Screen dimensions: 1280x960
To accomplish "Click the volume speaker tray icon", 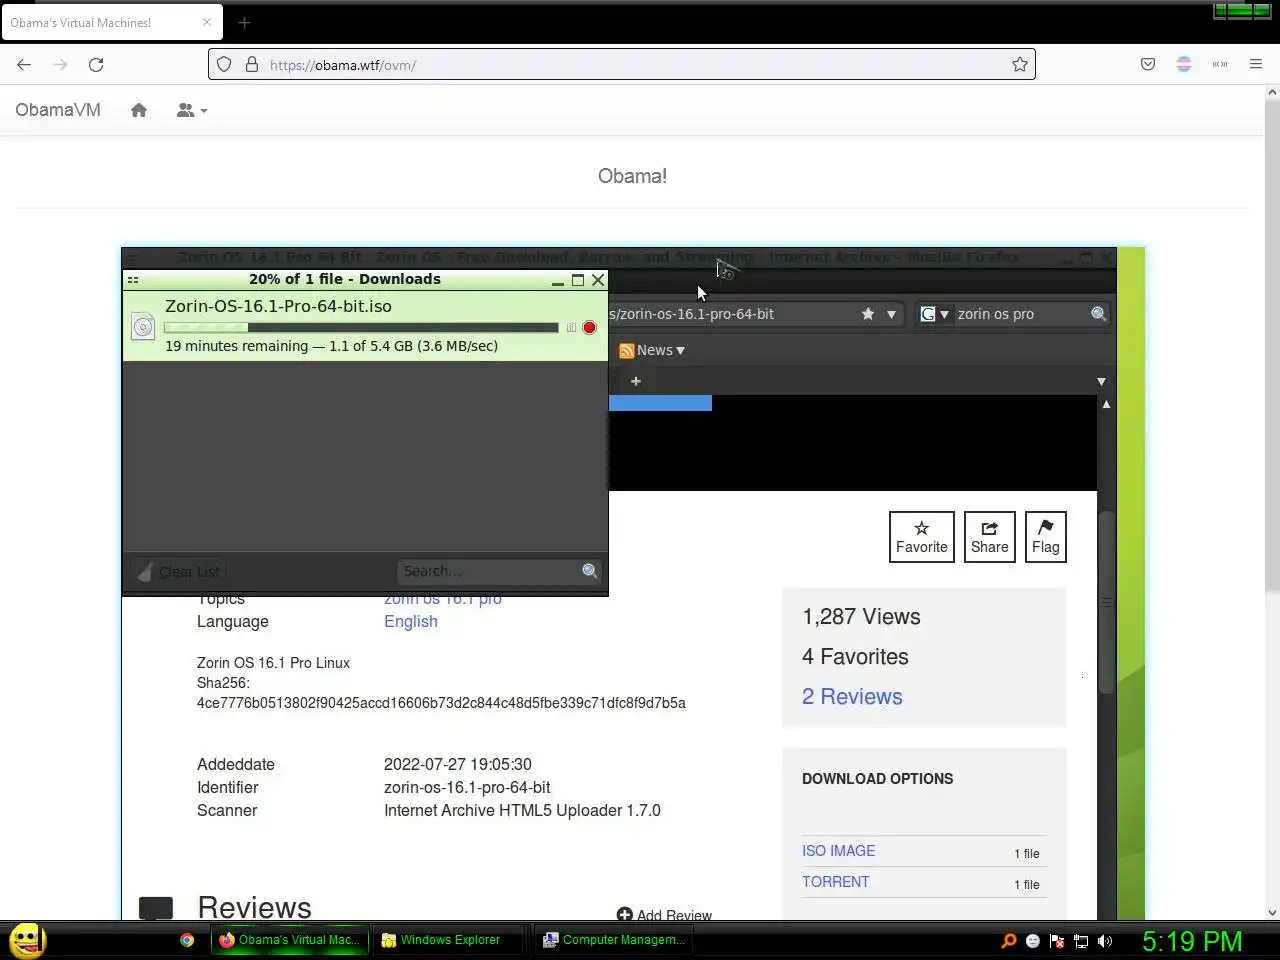I will click(x=1105, y=940).
